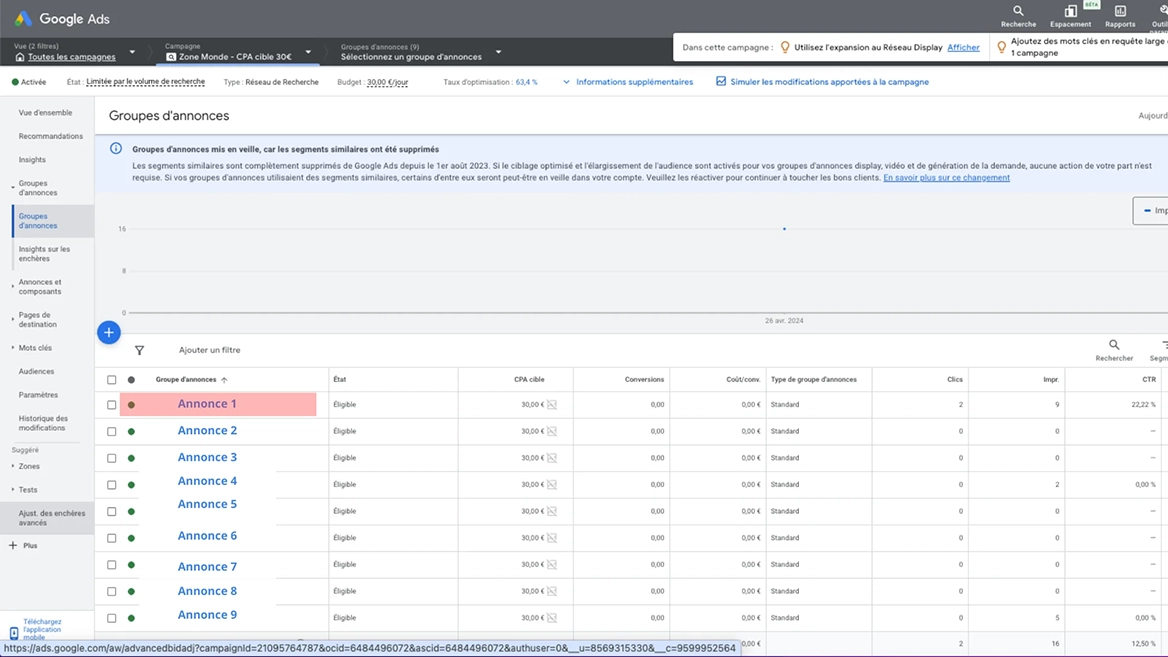The width and height of the screenshot is (1168, 657).
Task: Open Audiences in sidebar
Action: (x=36, y=371)
